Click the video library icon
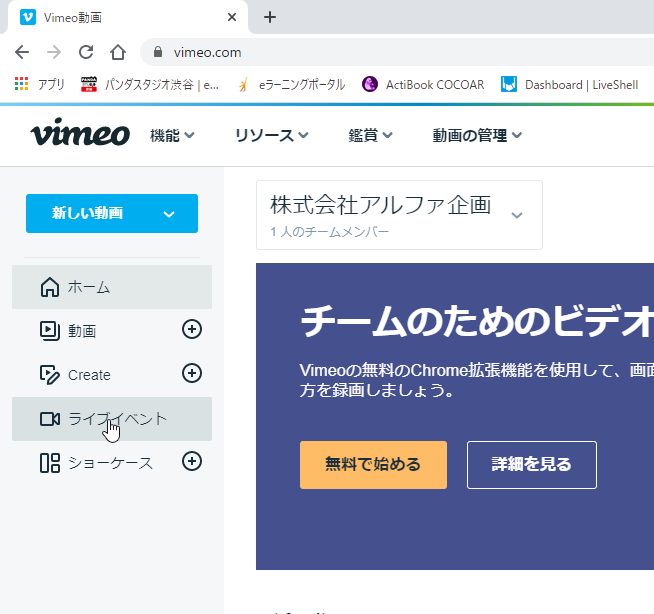The width and height of the screenshot is (654, 614). [x=50, y=331]
